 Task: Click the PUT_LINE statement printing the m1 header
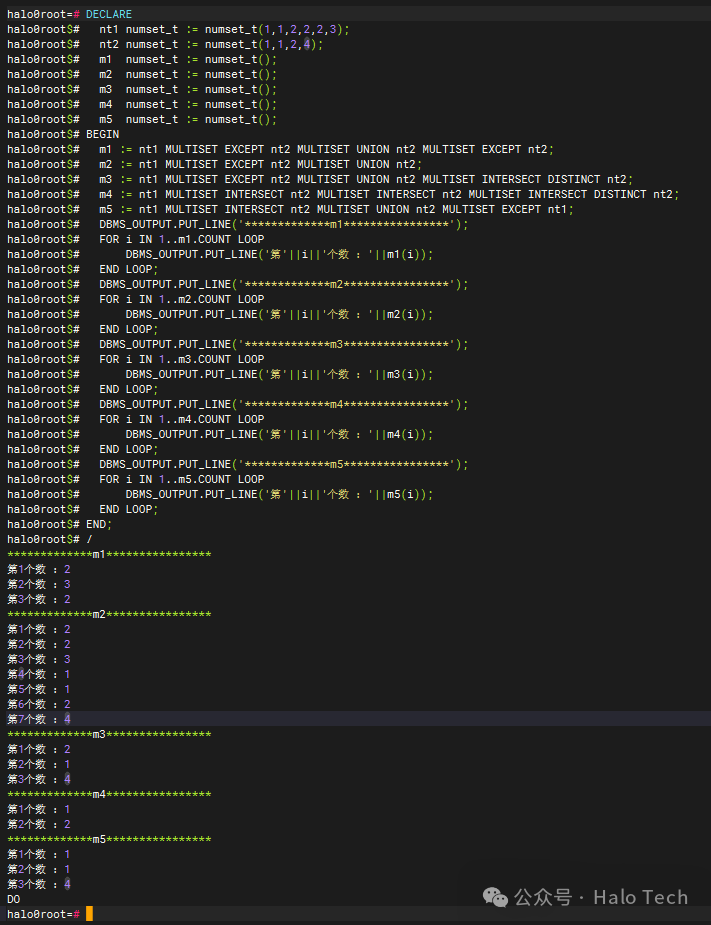pos(283,225)
